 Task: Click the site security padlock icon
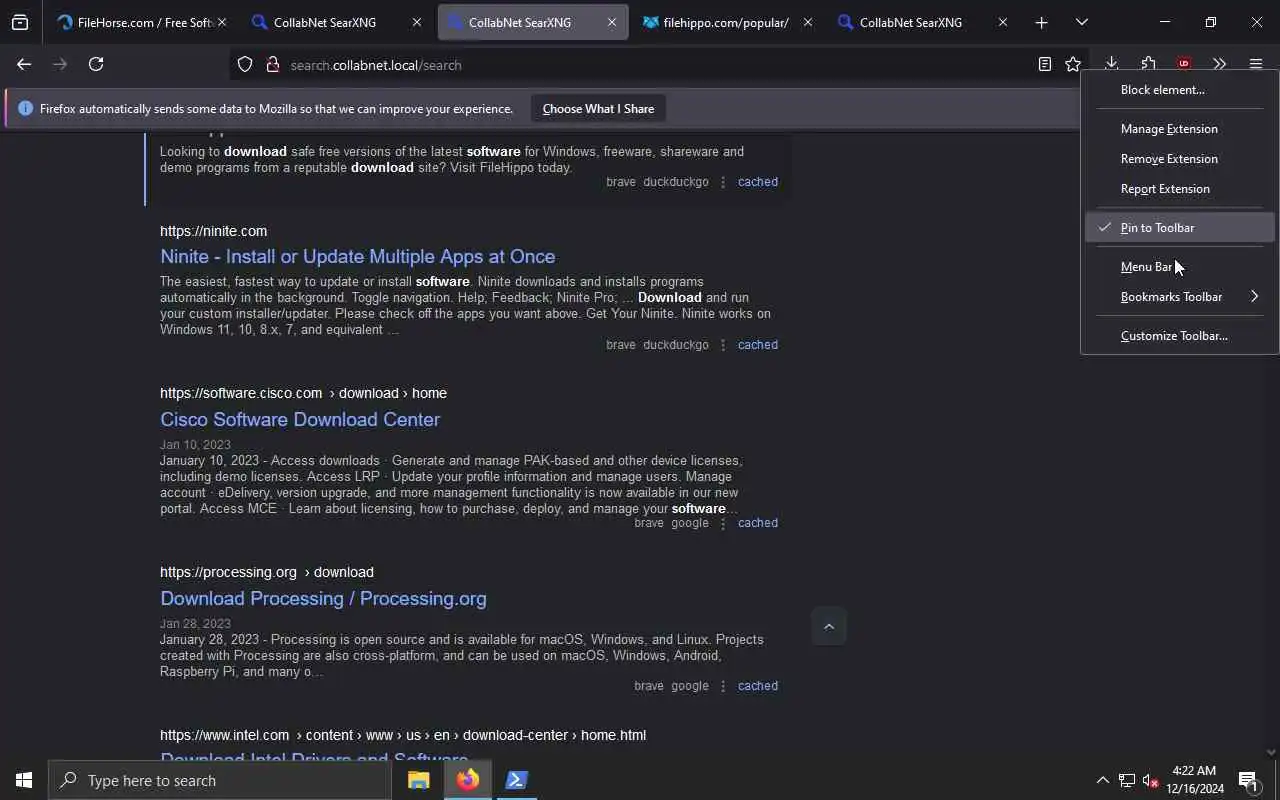coord(272,65)
